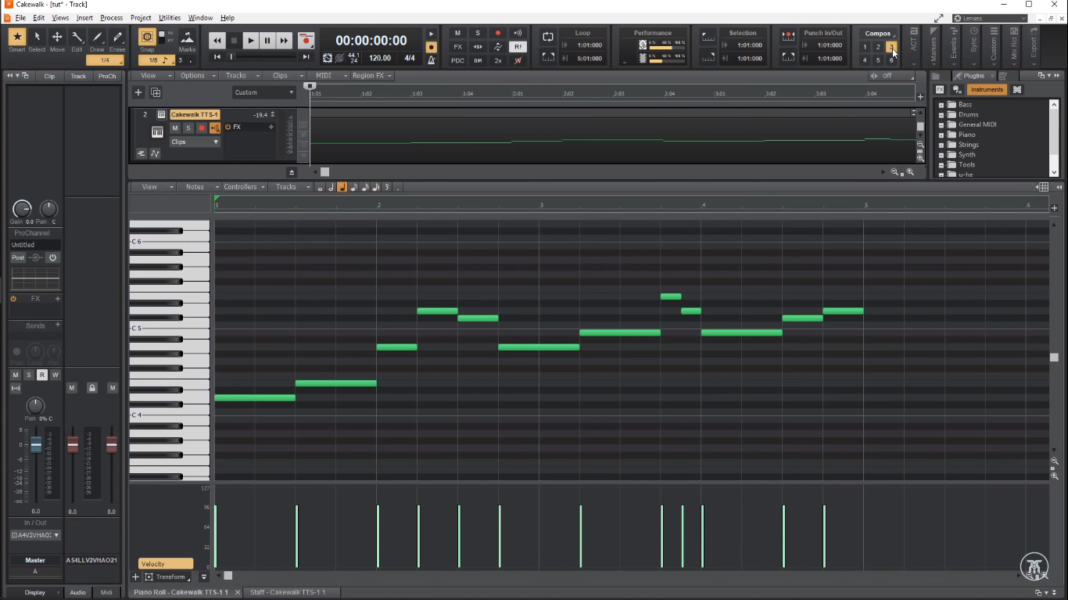Mute the Cakewalk TTS-1 track
Viewport: 1068px width, 600px height.
pos(175,128)
